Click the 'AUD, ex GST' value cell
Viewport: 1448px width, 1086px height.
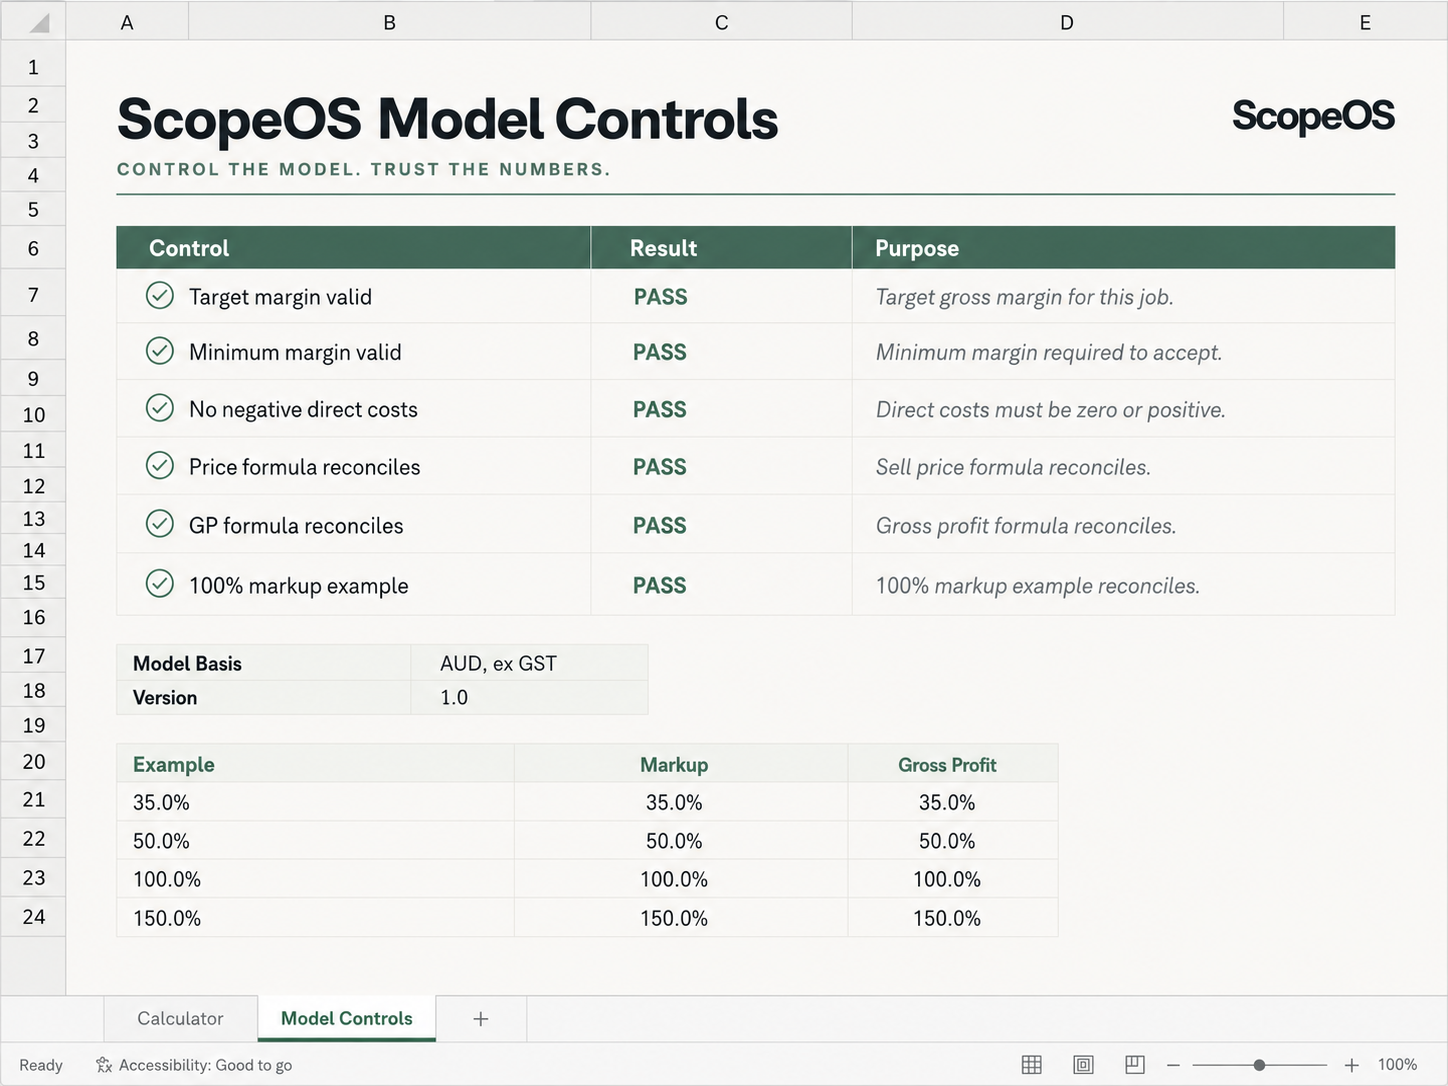click(530, 663)
